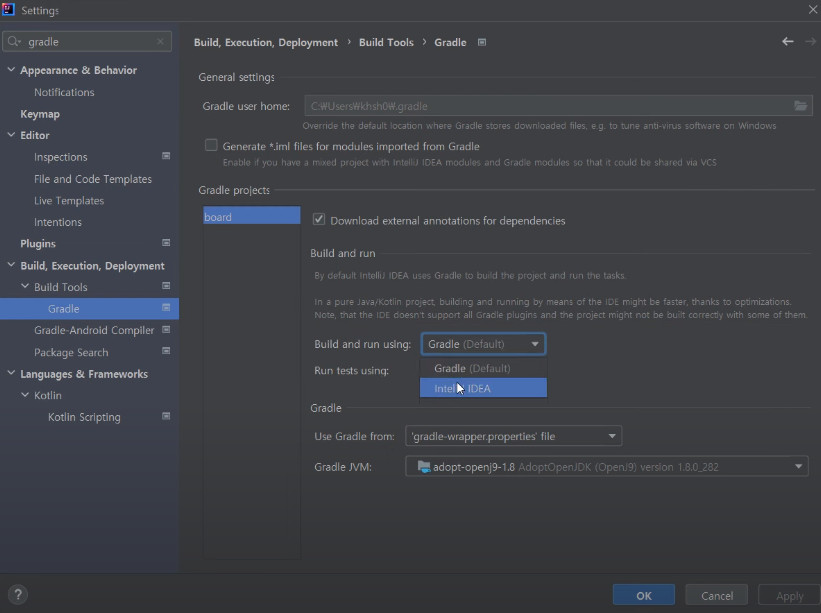Go forward with the right arrow
821x613 pixels.
coord(811,41)
